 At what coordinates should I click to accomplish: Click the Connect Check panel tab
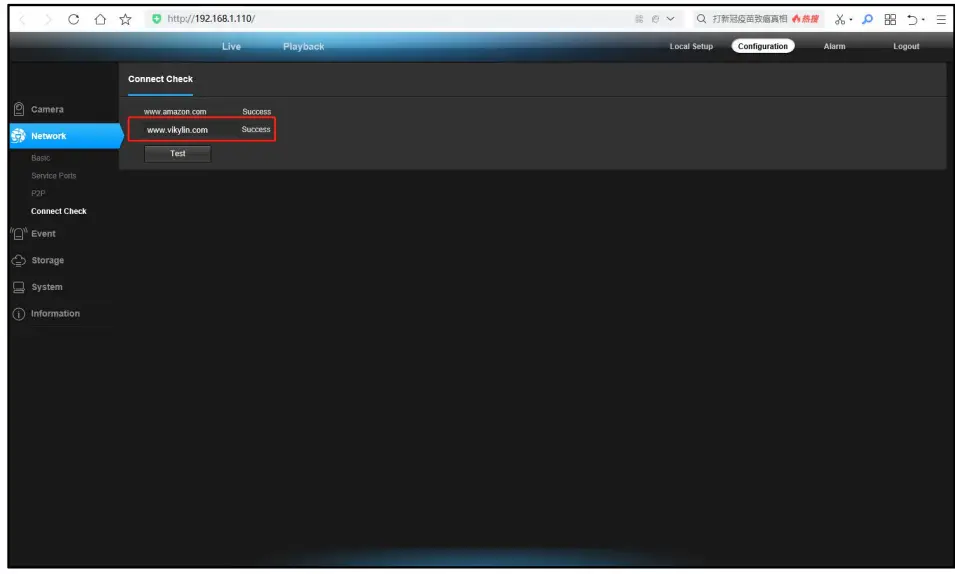click(x=160, y=79)
